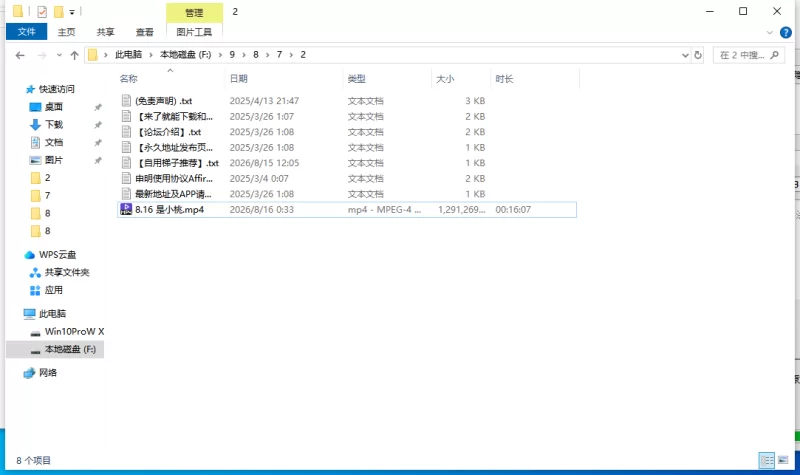
Task: Expand the ribbon with the chevron
Action: click(769, 33)
